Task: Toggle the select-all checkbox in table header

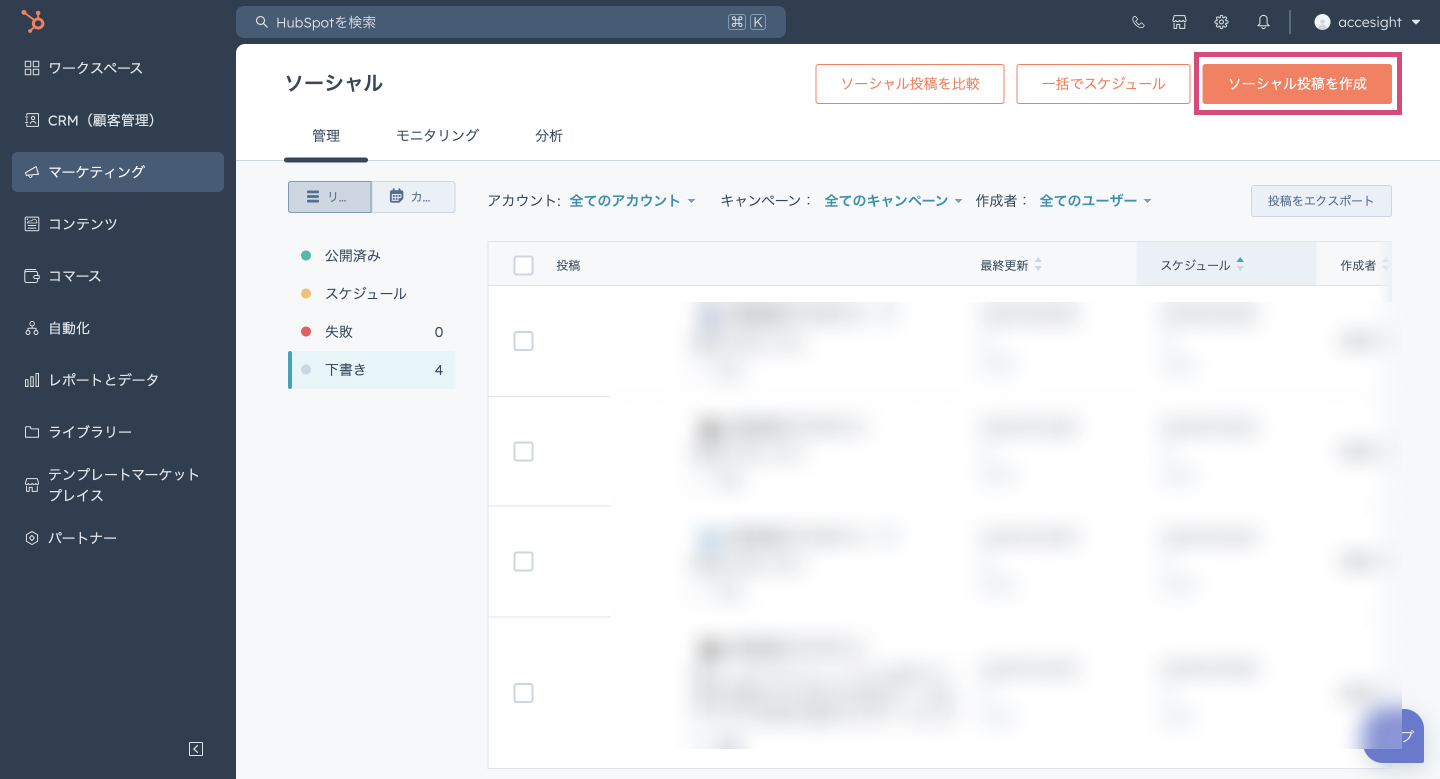Action: click(523, 265)
